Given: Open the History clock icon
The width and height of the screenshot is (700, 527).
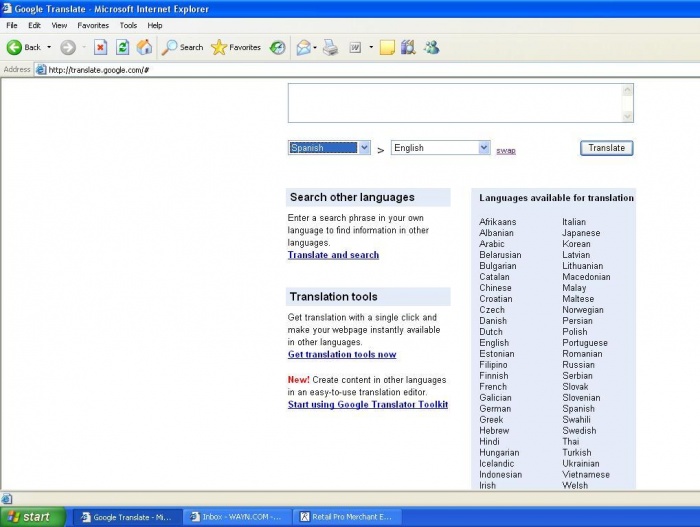Looking at the screenshot, I should (277, 47).
